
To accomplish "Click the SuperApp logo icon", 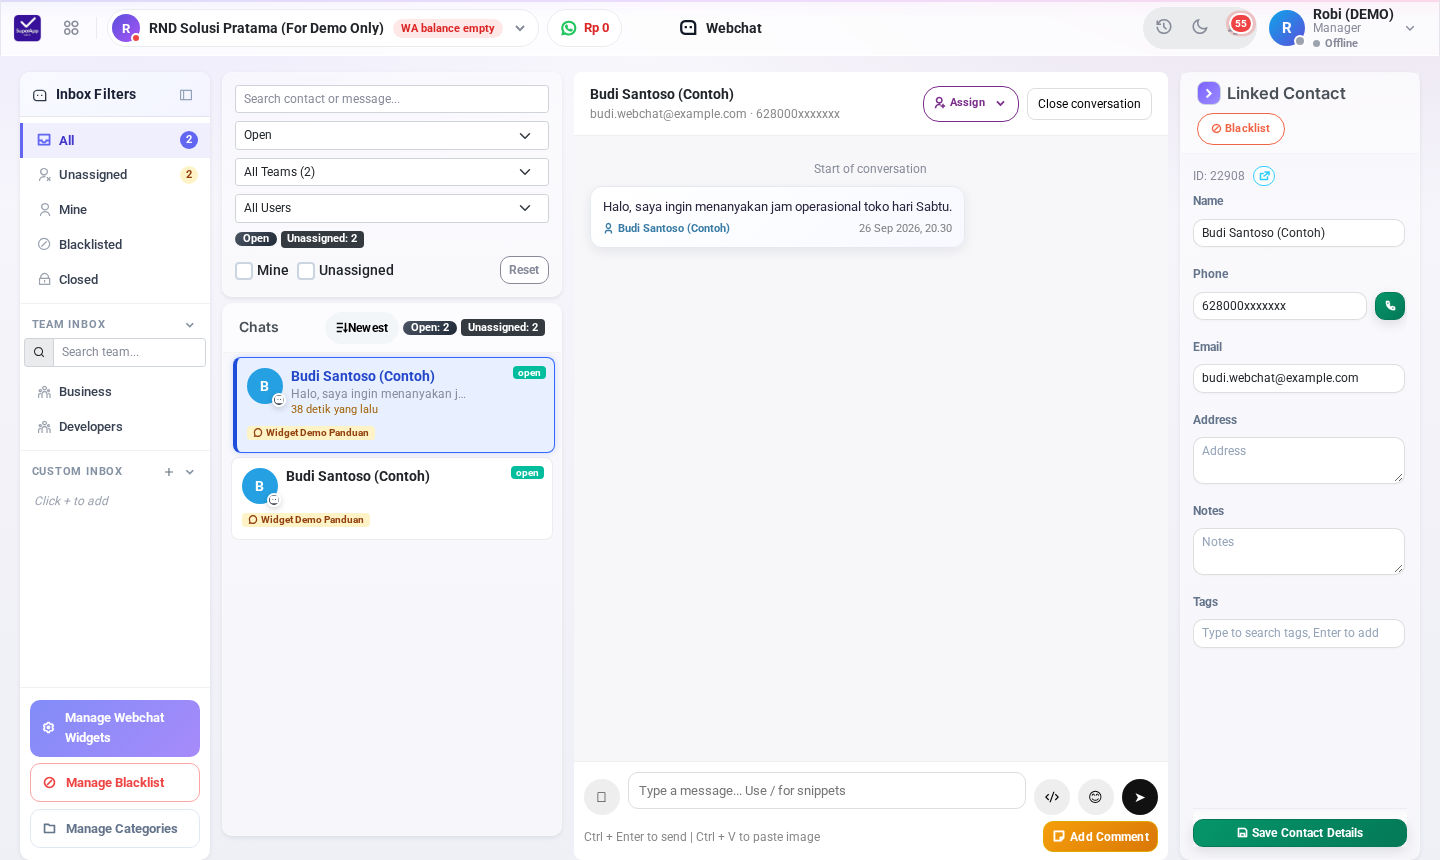I will (28, 28).
